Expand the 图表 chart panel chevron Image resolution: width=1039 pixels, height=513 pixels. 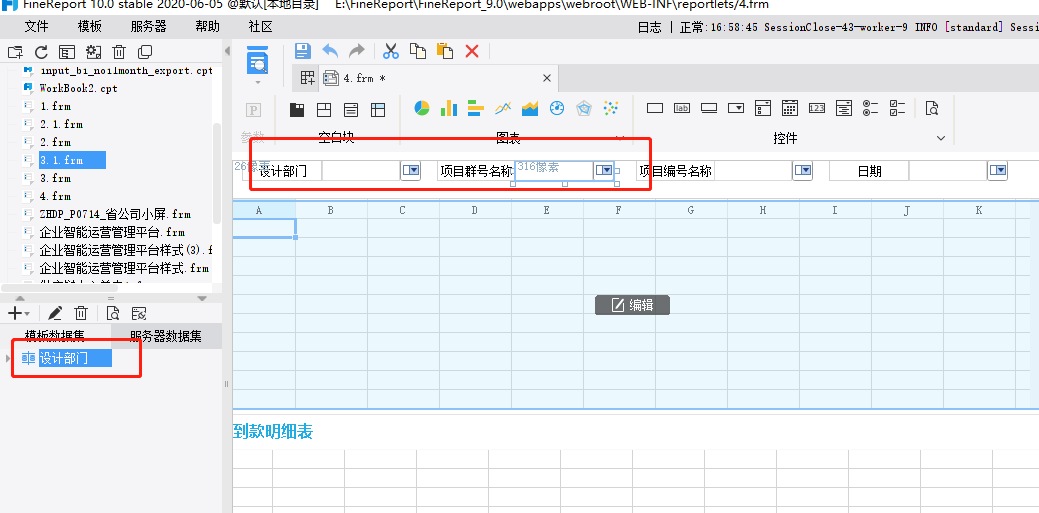621,138
